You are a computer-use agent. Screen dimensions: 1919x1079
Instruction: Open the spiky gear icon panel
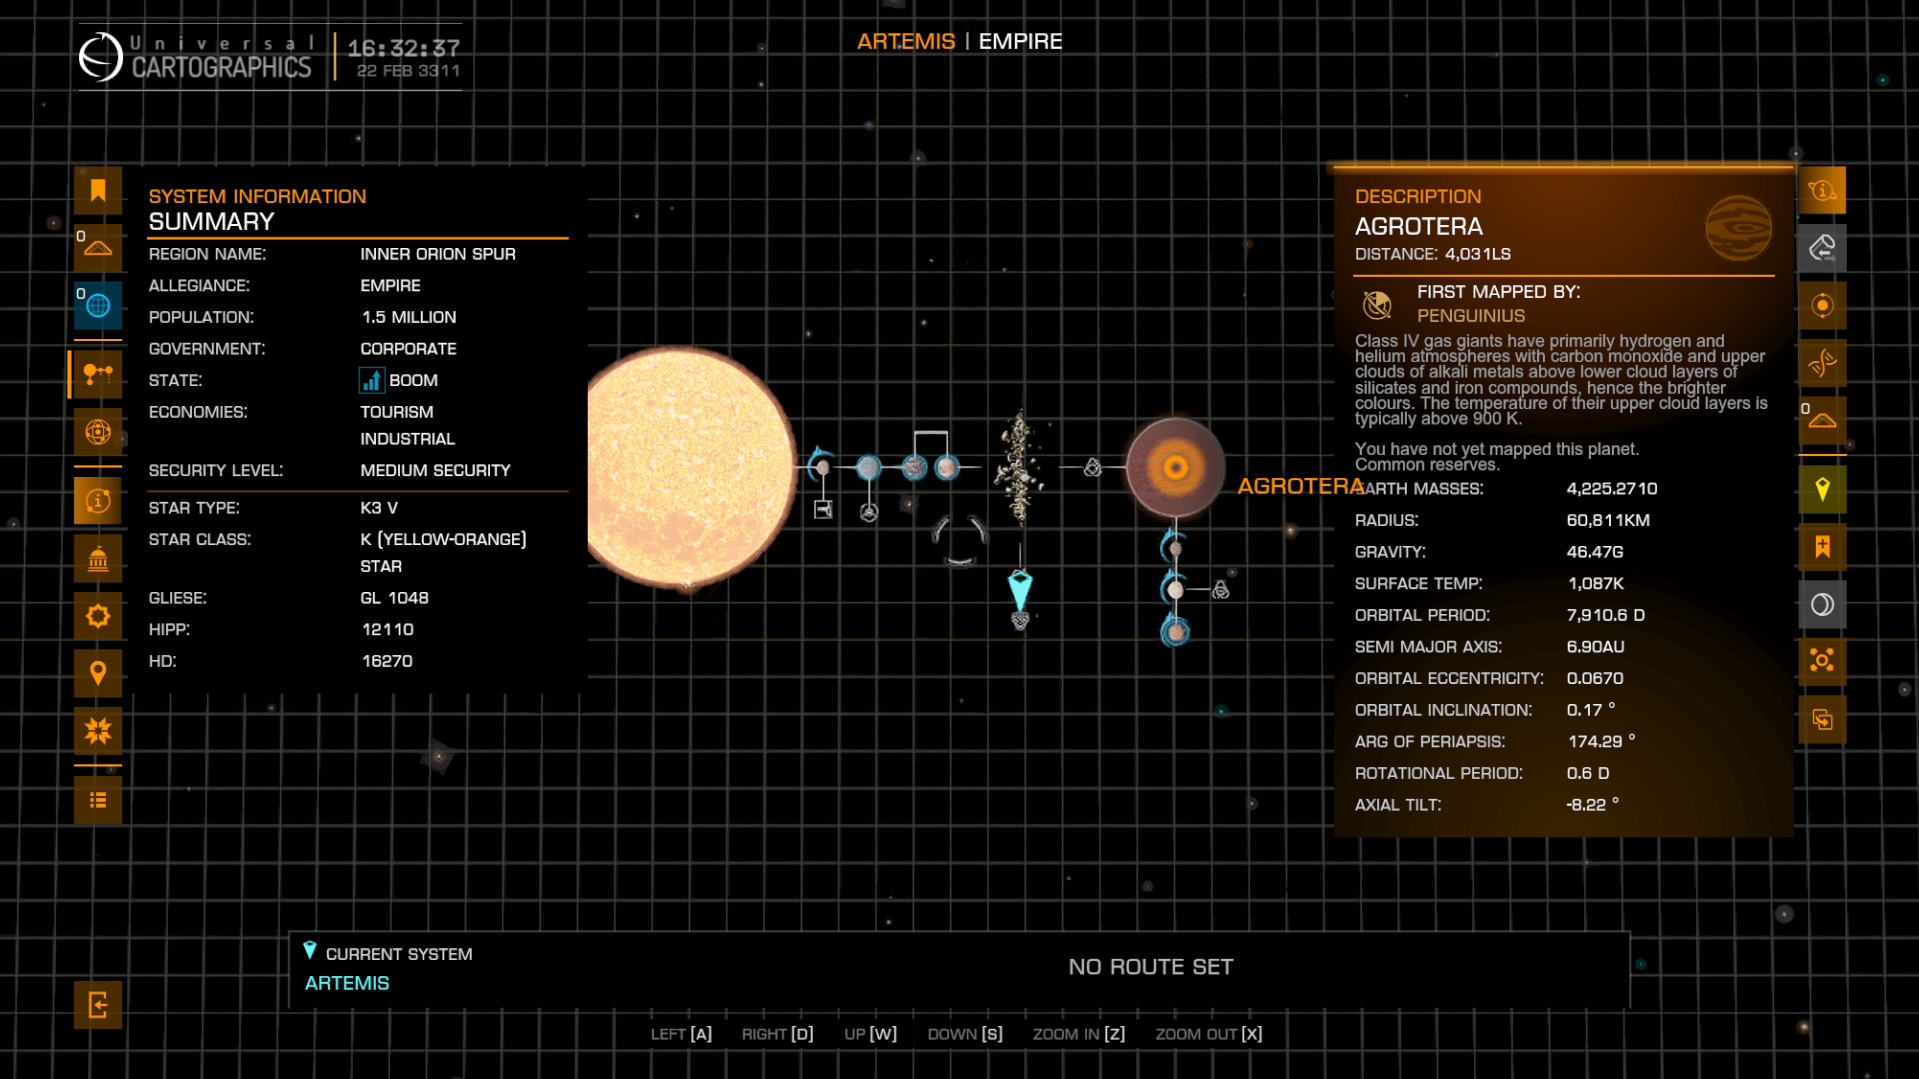point(98,616)
